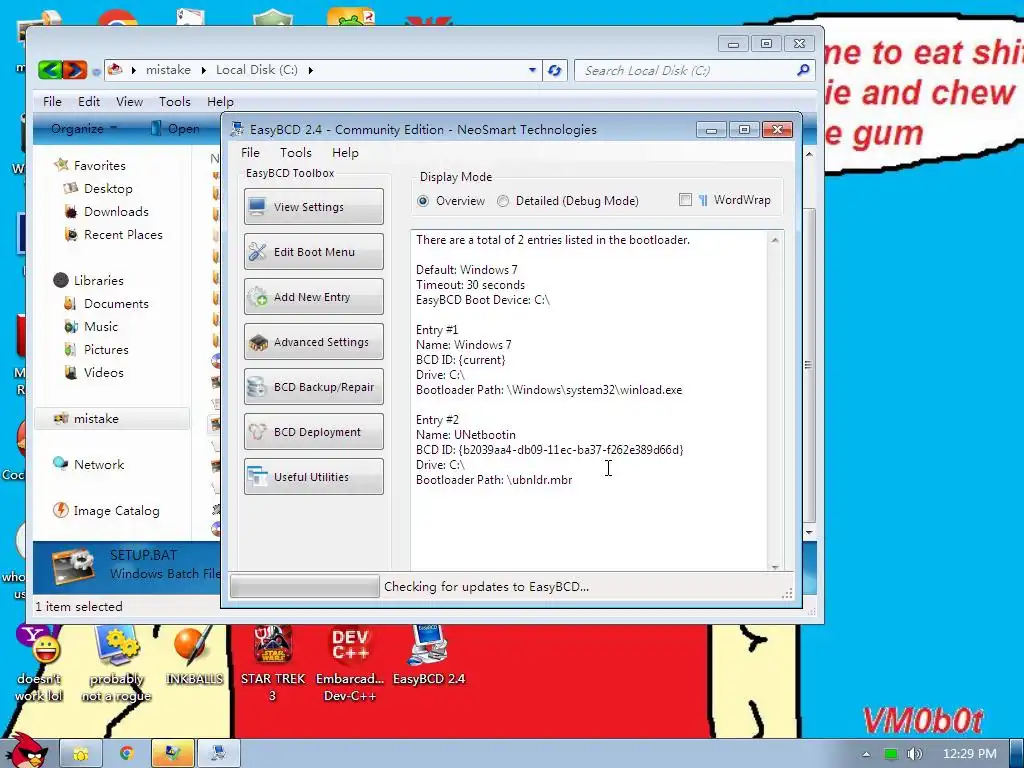
Task: Open the View Settings panel in EasyBCD
Action: pos(313,206)
